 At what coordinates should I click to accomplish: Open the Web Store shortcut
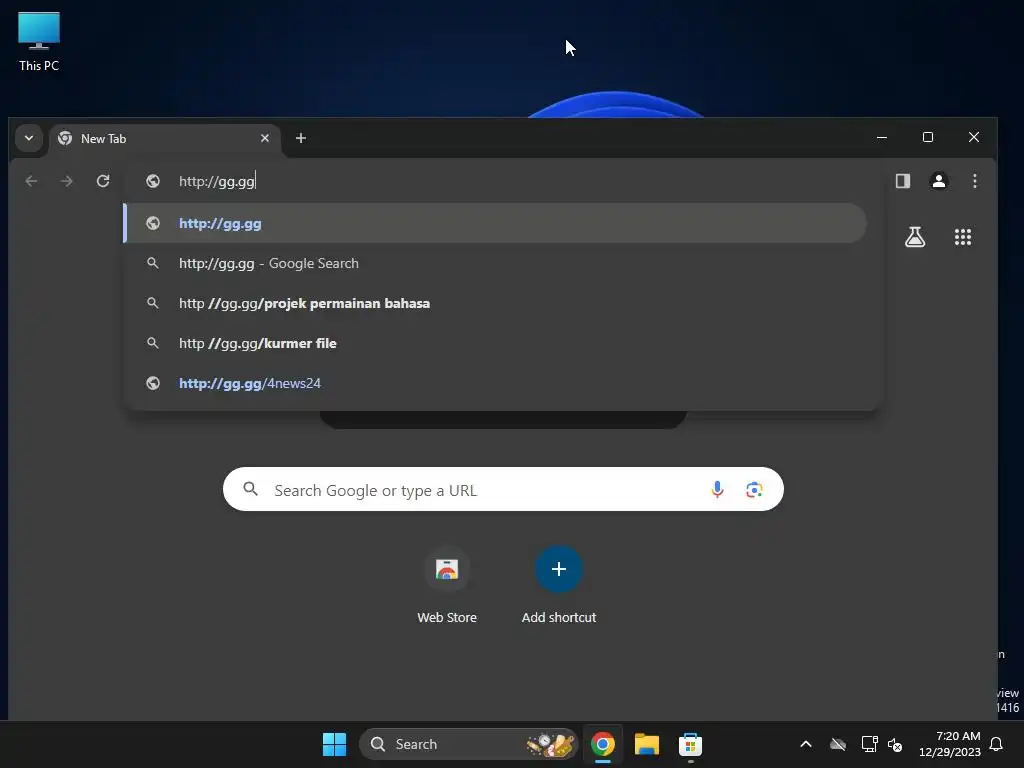point(447,585)
